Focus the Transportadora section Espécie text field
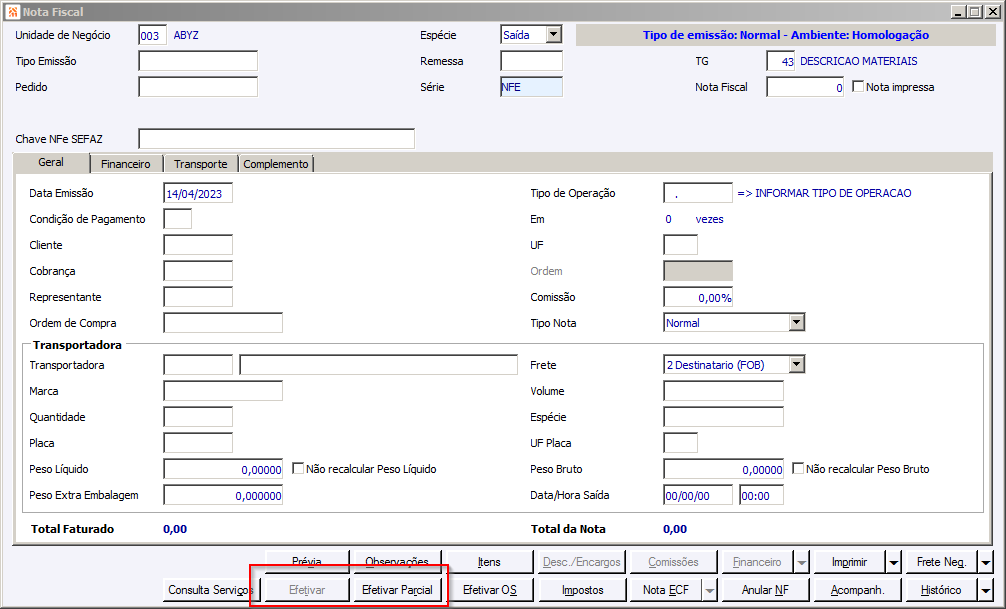Image resolution: width=1006 pixels, height=609 pixels. 724,416
